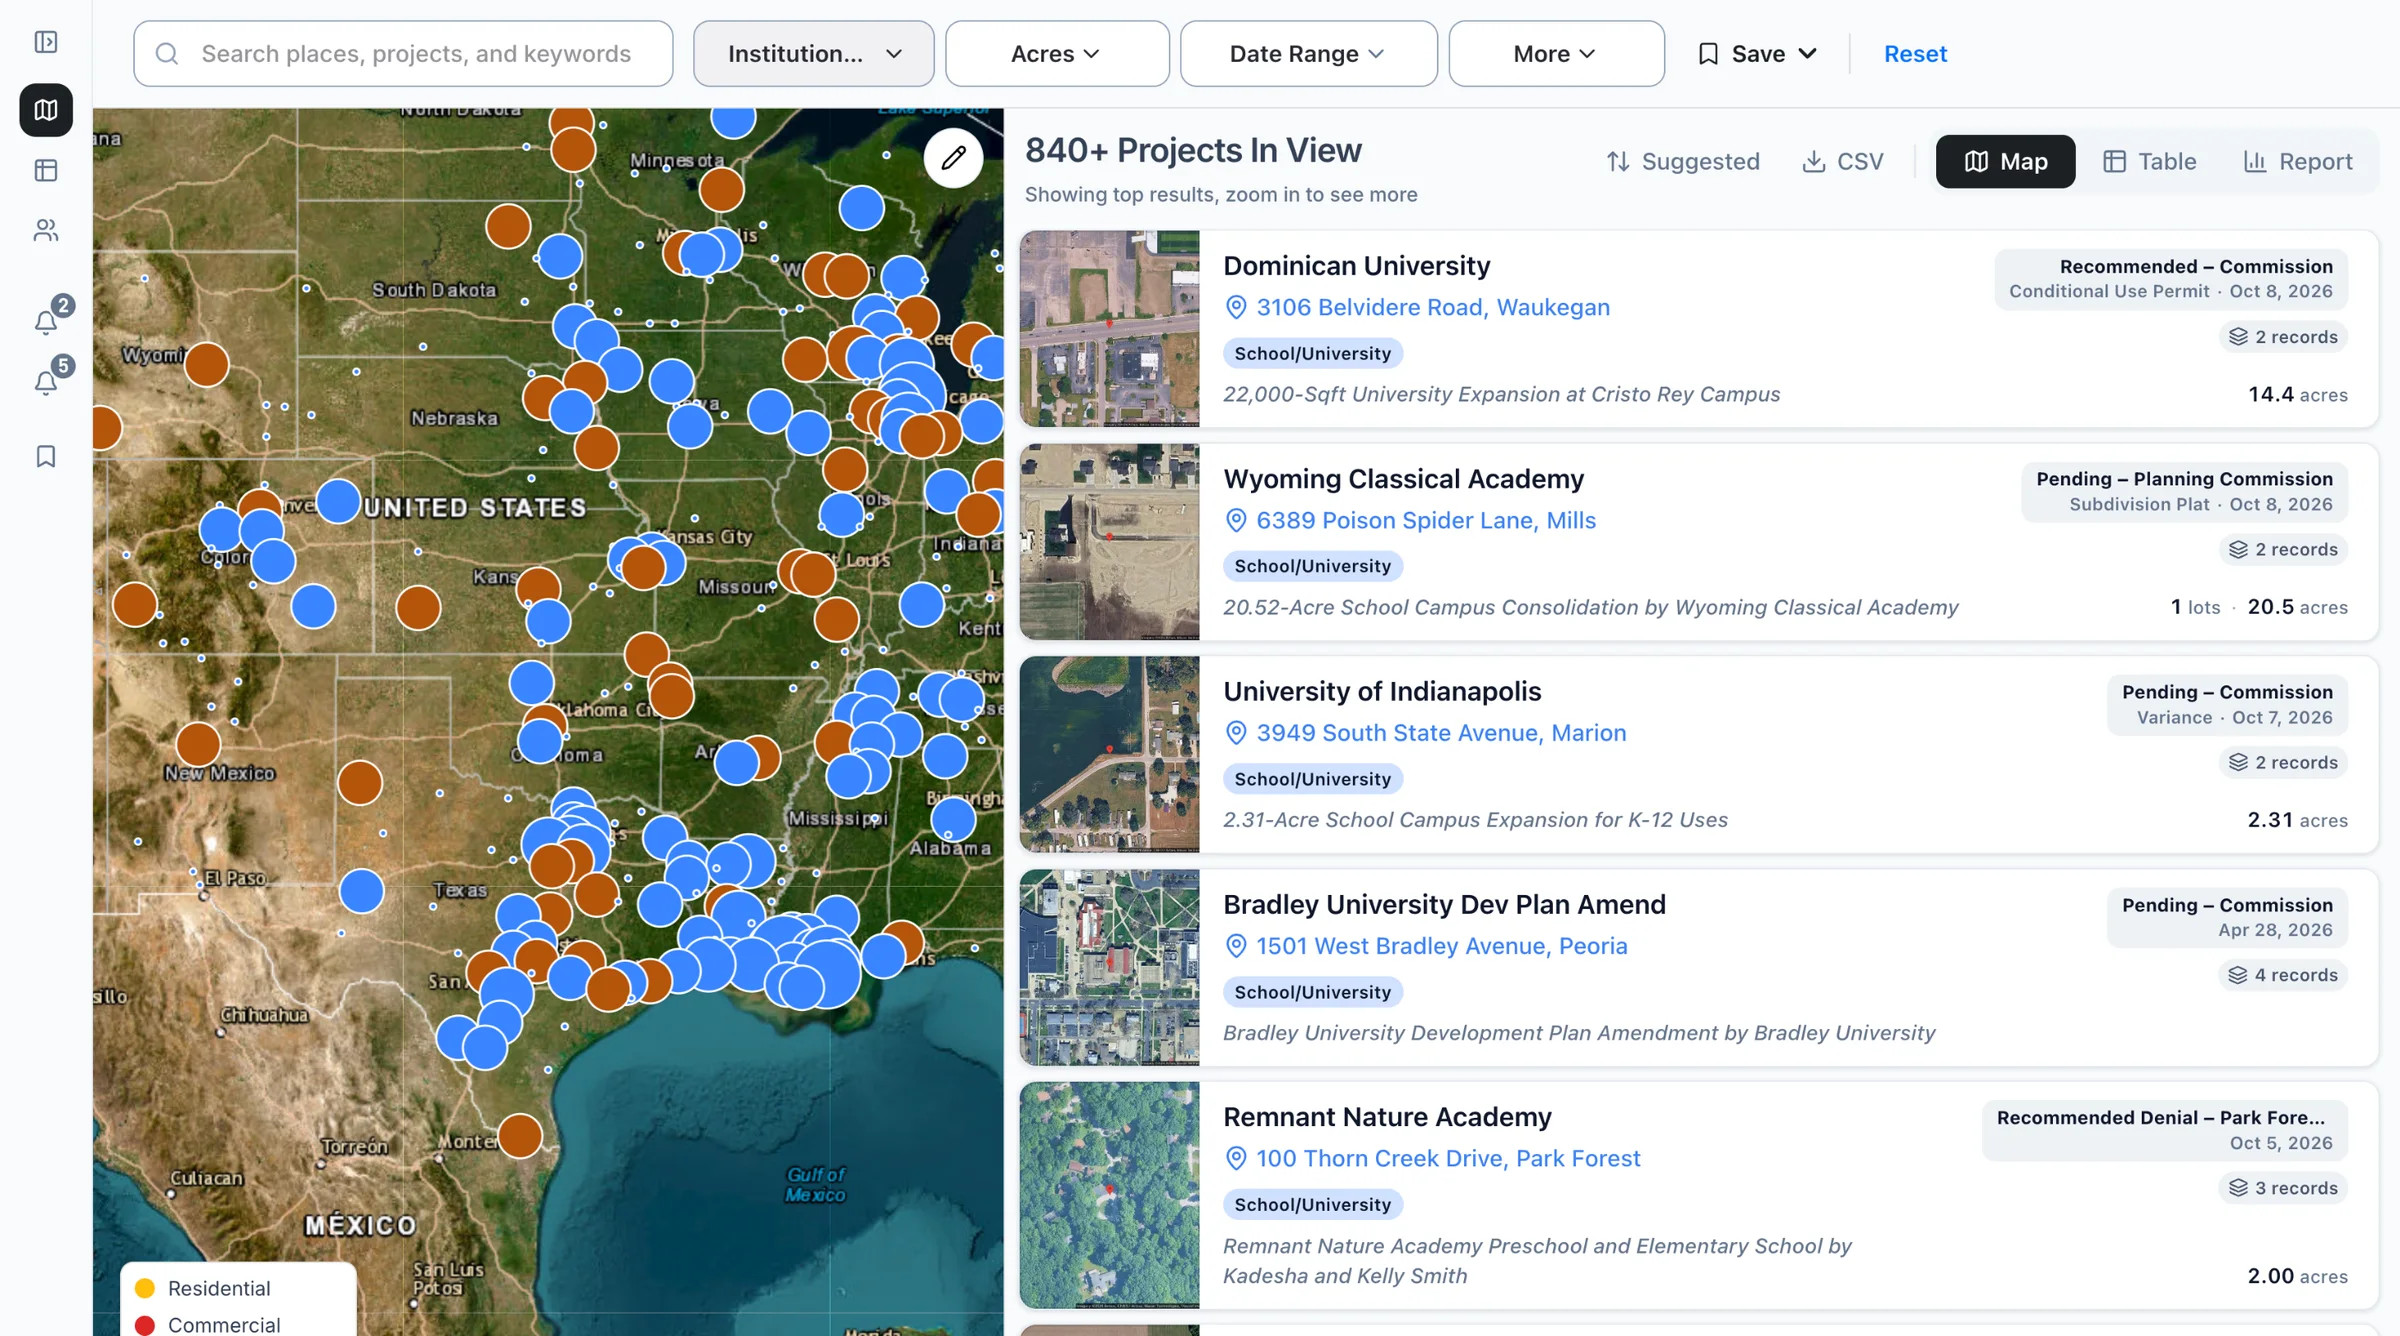Screen dimensions: 2400x1336
Task: Focus the search places and keywords field
Action: [403, 54]
